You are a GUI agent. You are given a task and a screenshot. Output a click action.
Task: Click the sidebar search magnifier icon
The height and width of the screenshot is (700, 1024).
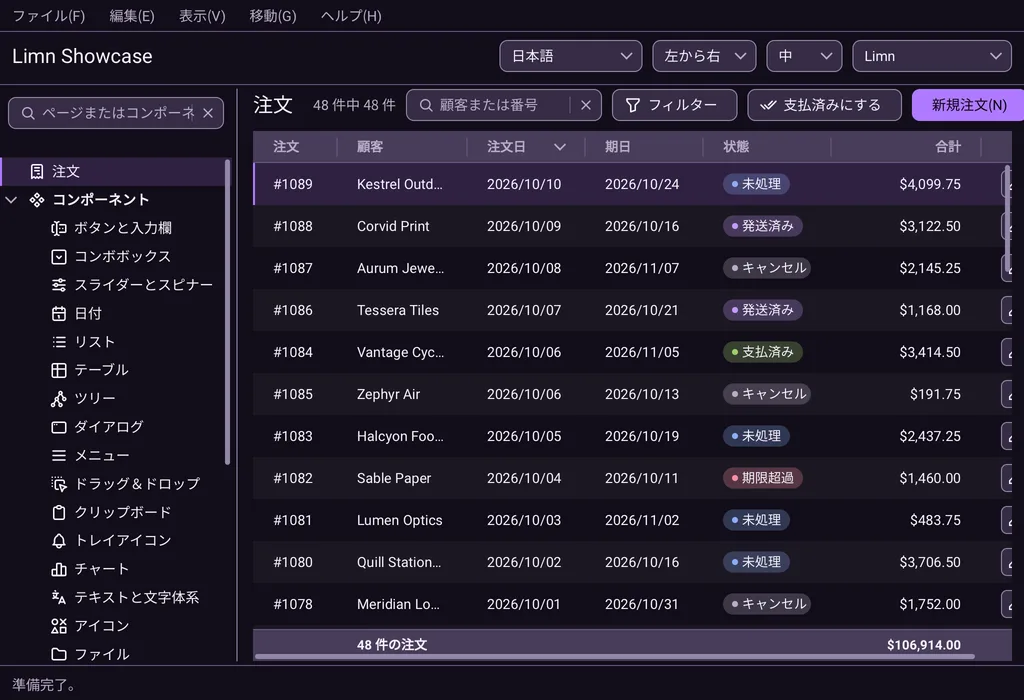point(28,113)
